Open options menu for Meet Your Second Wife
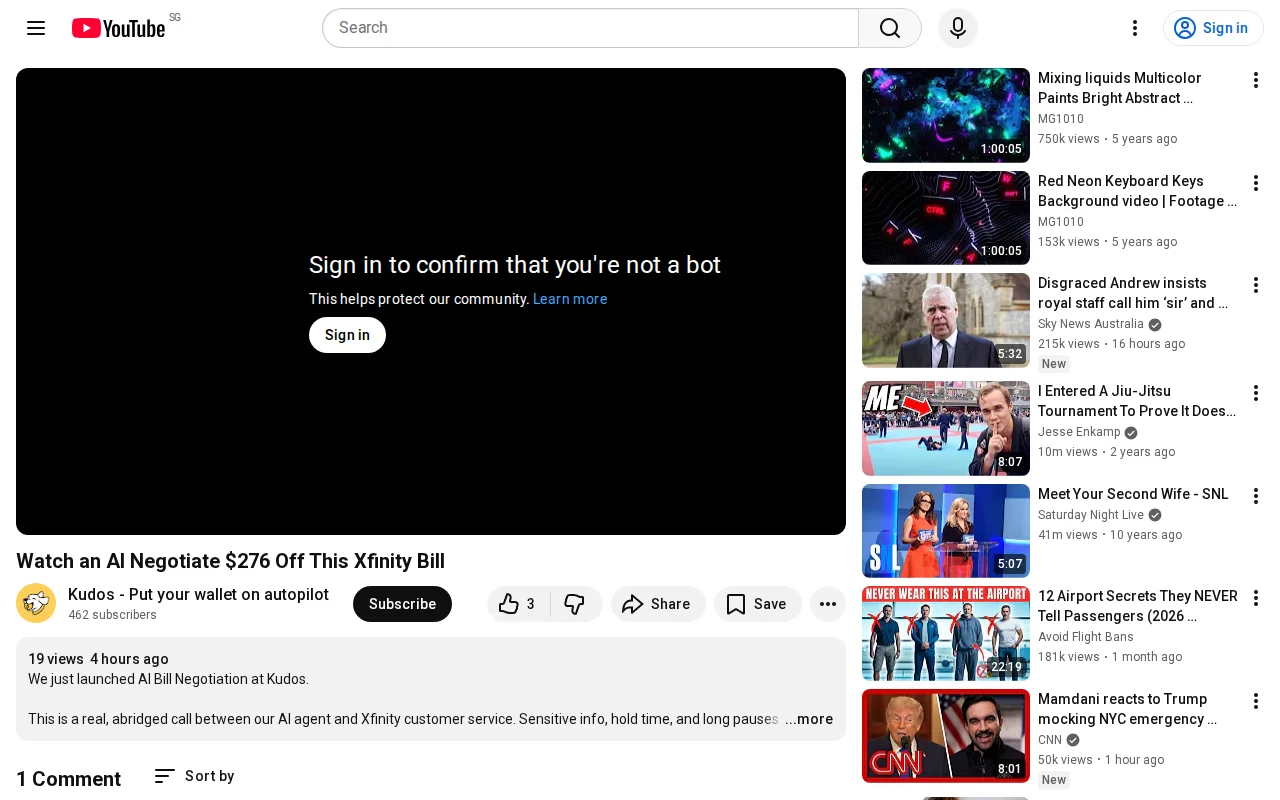Image resolution: width=1280 pixels, height=800 pixels. pos(1256,496)
